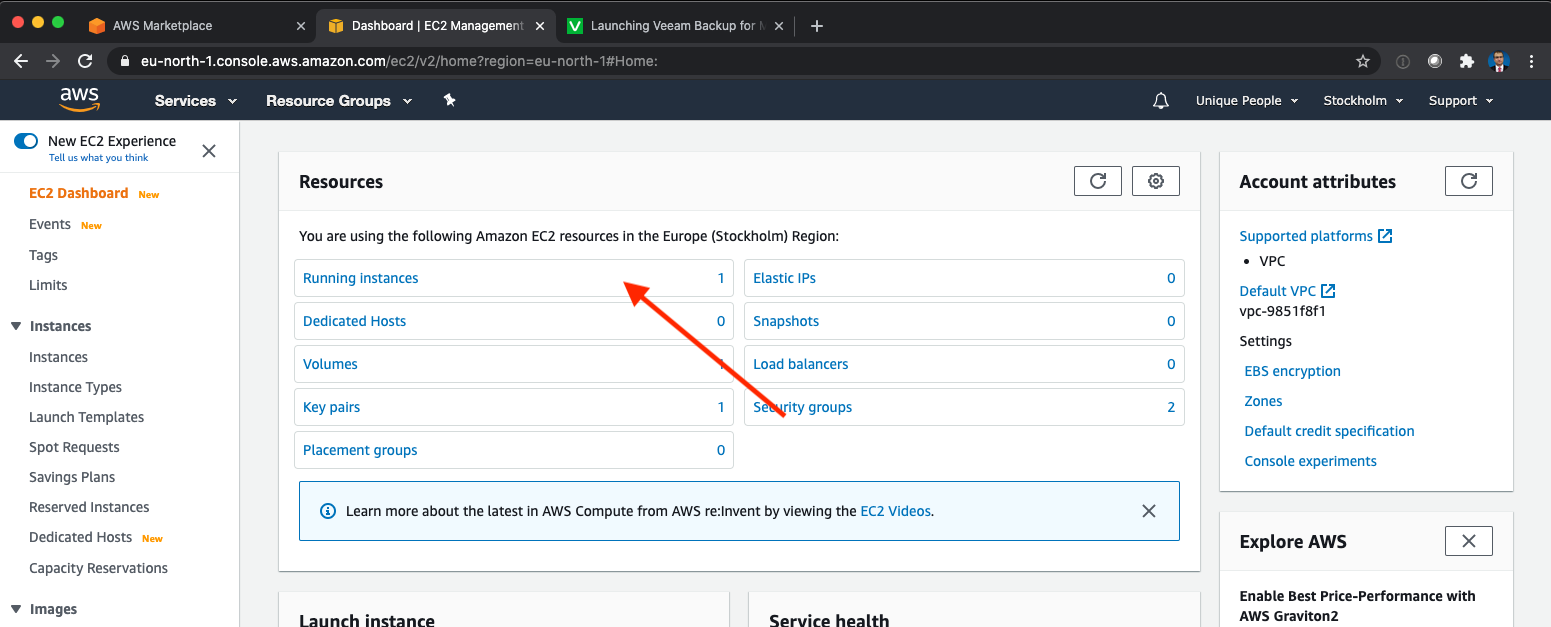1551x627 pixels.
Task: Click the info icon in the banner
Action: pos(328,511)
